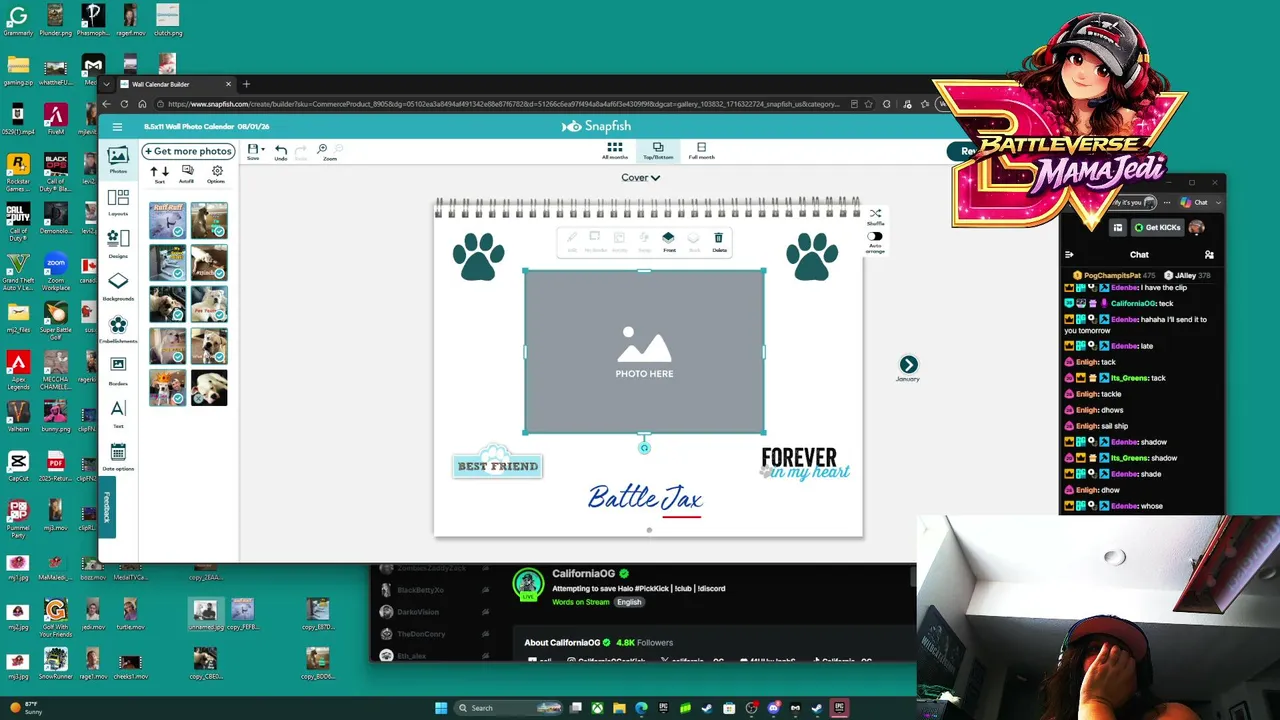Click the rotate handle below photo placeholder
The height and width of the screenshot is (720, 1280).
pos(644,448)
